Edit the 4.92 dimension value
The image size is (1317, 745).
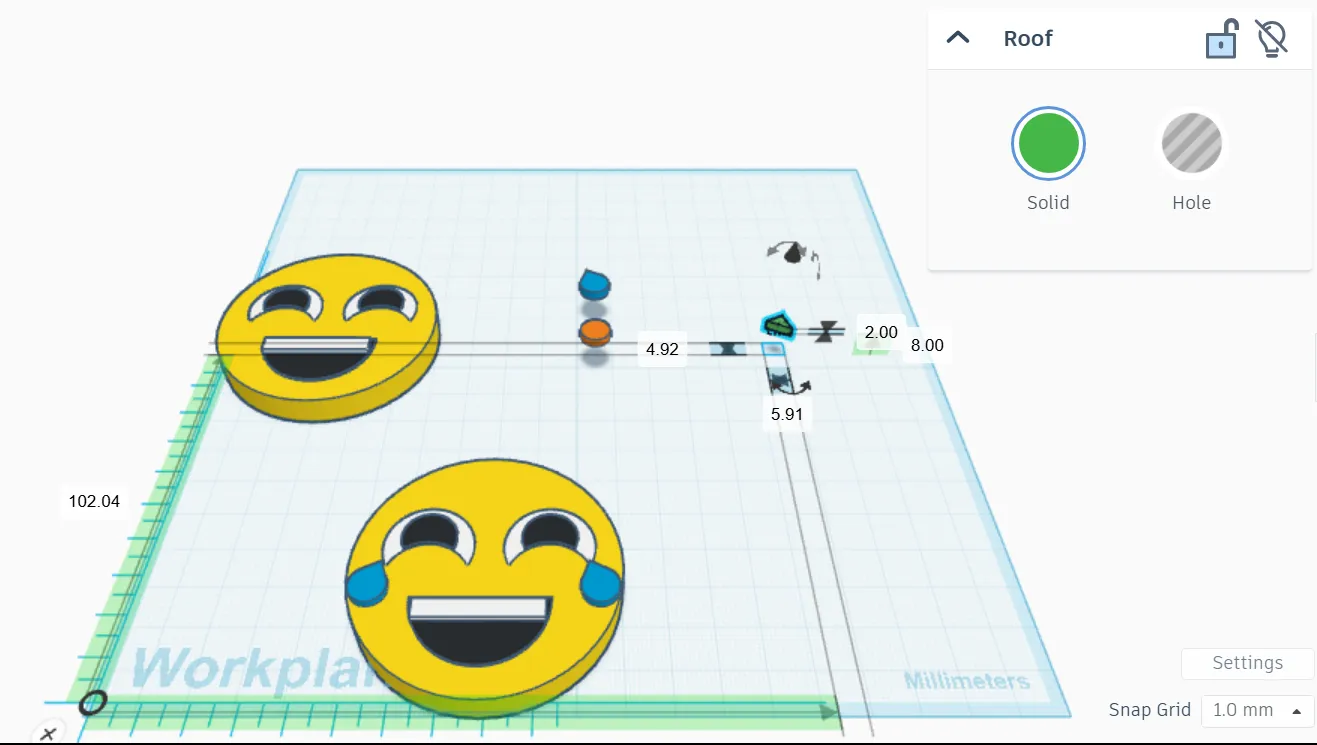[x=662, y=349]
